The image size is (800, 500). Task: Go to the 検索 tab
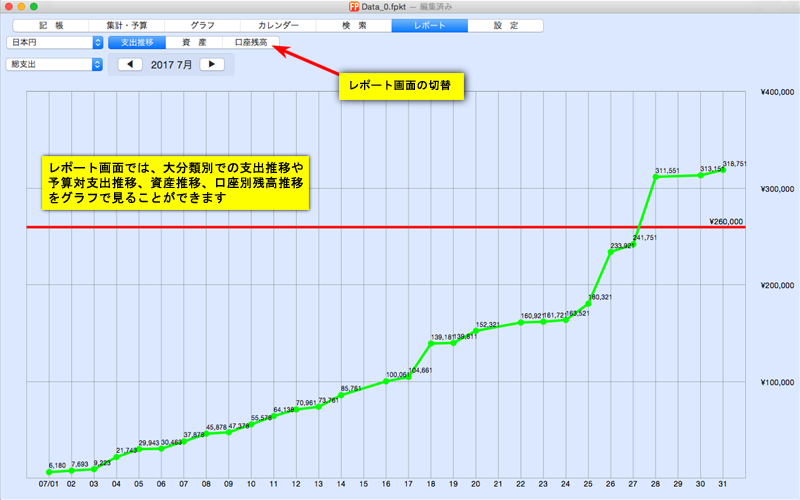click(354, 25)
